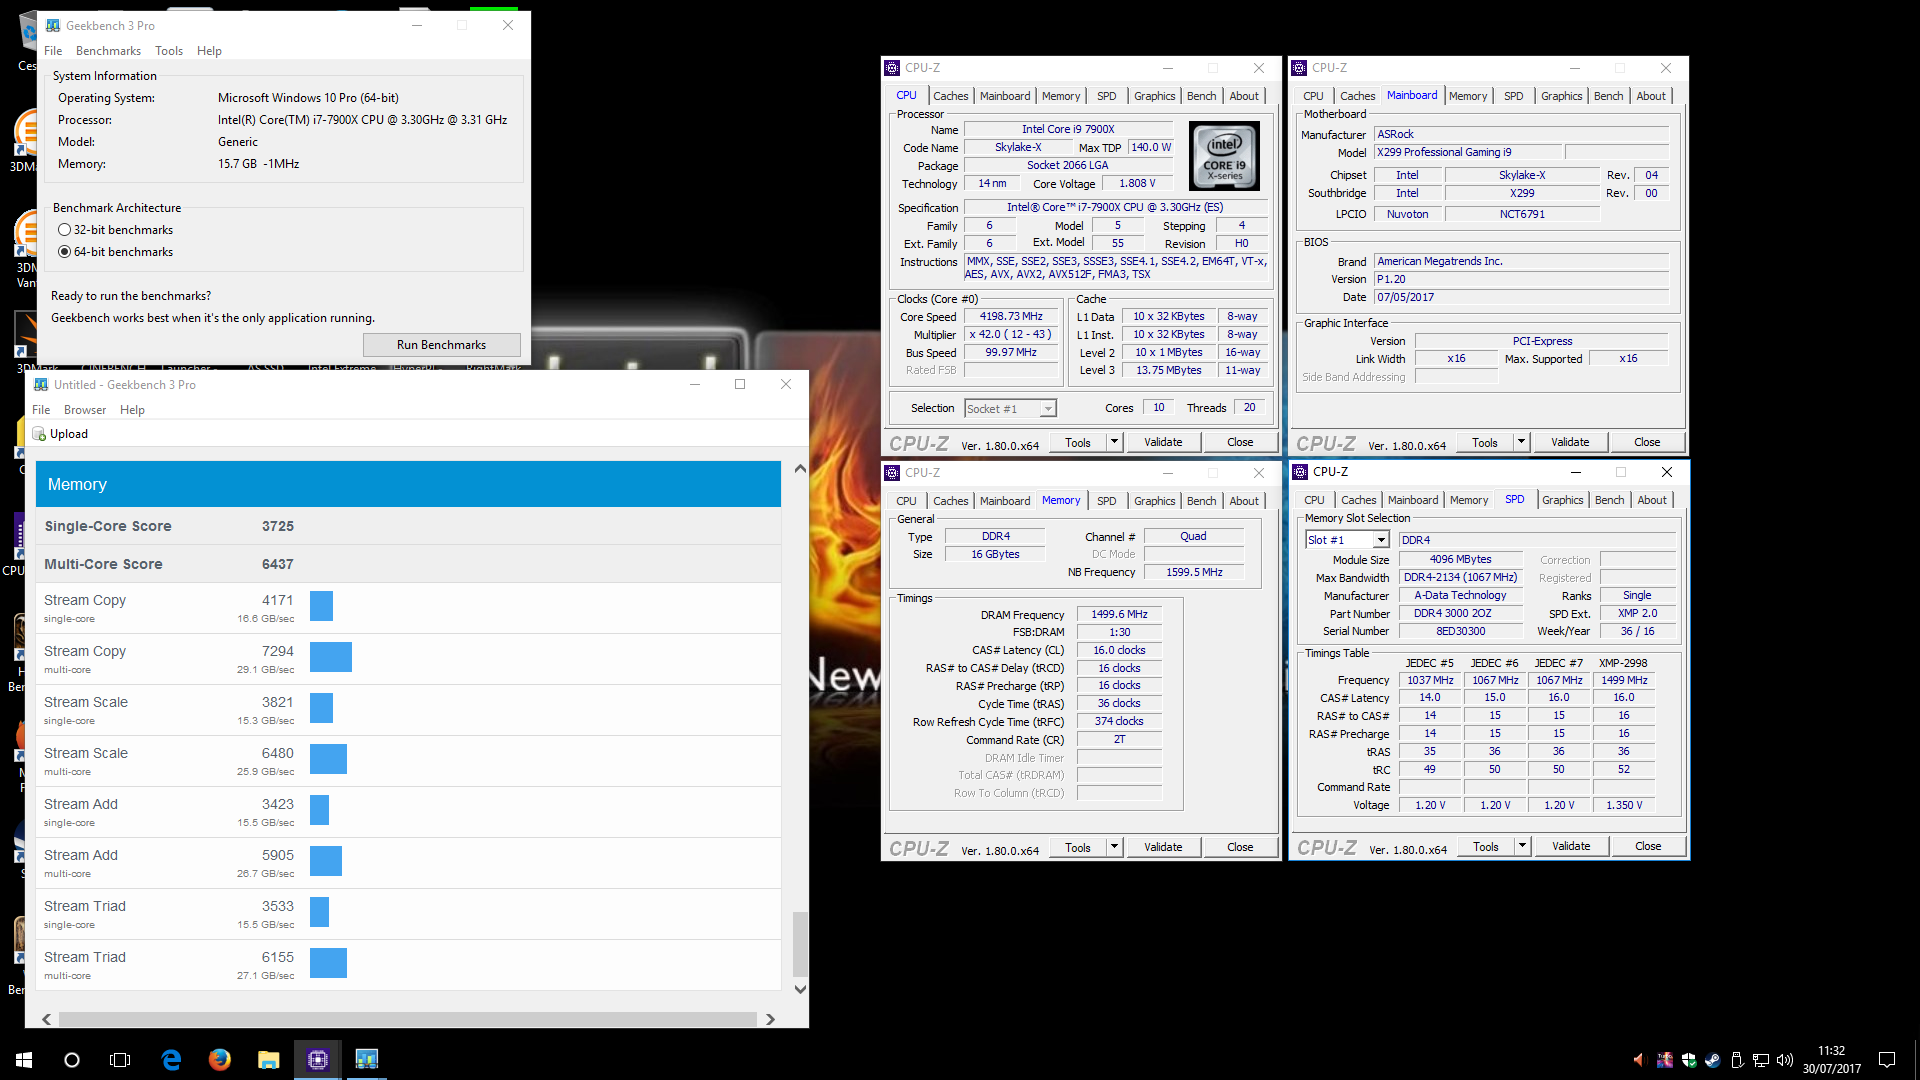
Task: Open the Benchmarks menu in Geekbench
Action: click(108, 51)
